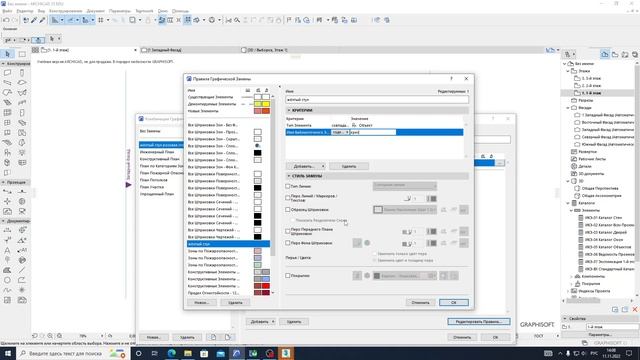
Task: Enable the Покрытие checkbox
Action: tap(288, 276)
